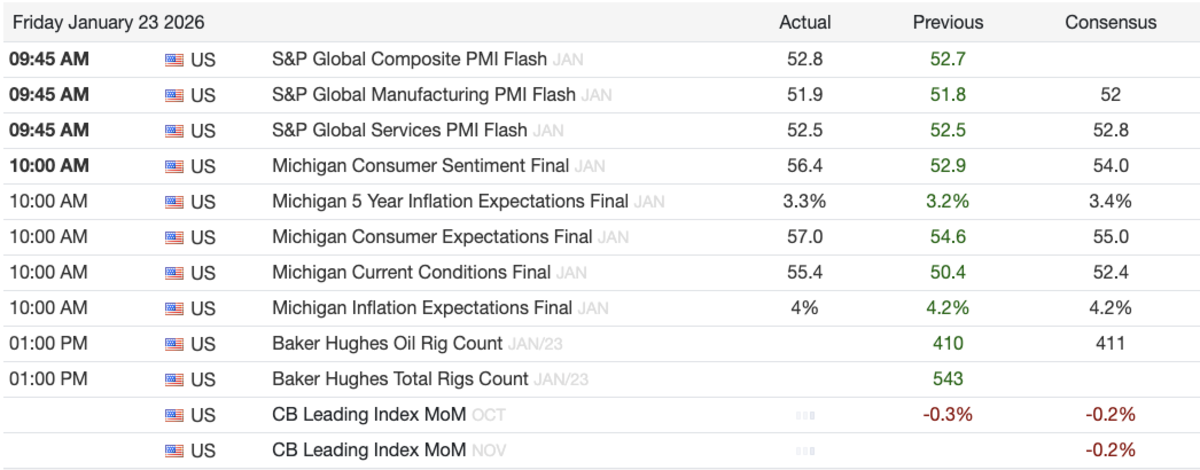The image size is (1200, 470).
Task: Open Baker Hughes Total Rigs Count link
Action: point(400,379)
